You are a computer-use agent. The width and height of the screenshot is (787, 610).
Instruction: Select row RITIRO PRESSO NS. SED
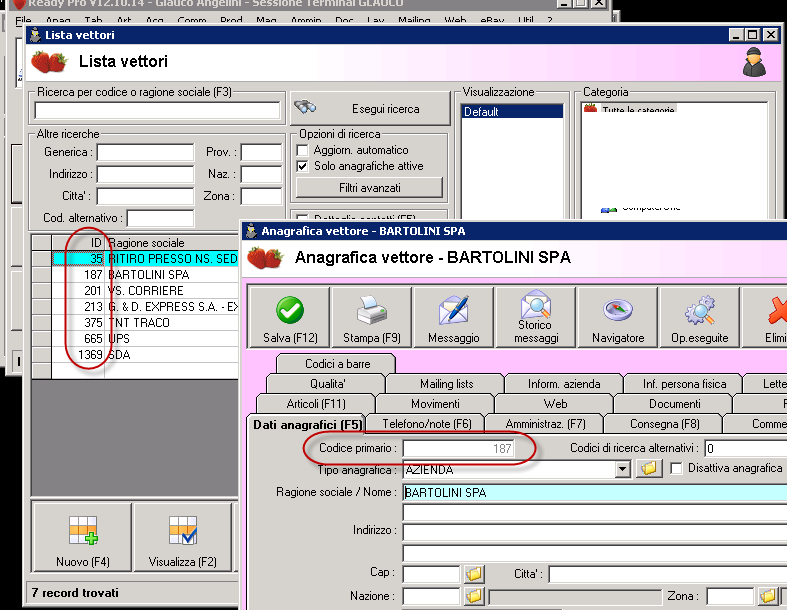[136, 259]
